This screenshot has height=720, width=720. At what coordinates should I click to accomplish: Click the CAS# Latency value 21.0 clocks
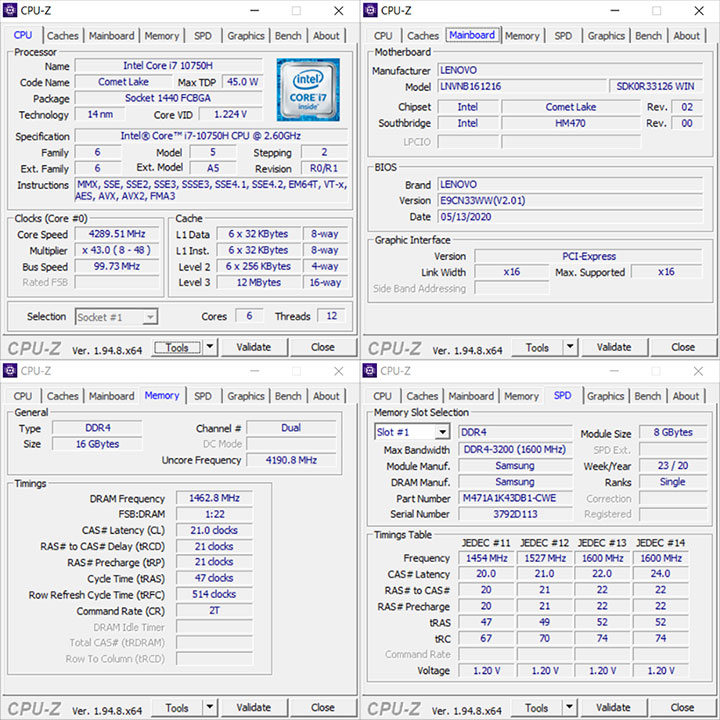[214, 530]
